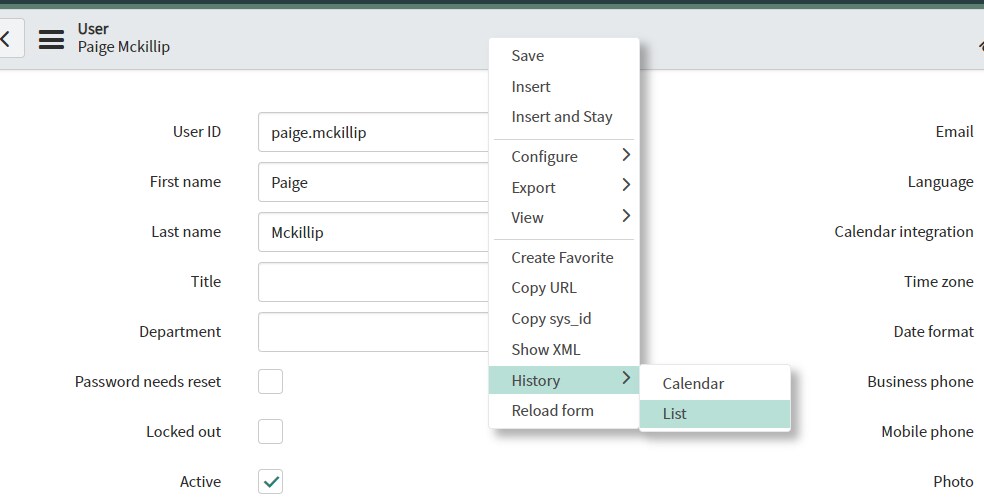Click Reload form option
The image size is (984, 501).
[x=552, y=410]
